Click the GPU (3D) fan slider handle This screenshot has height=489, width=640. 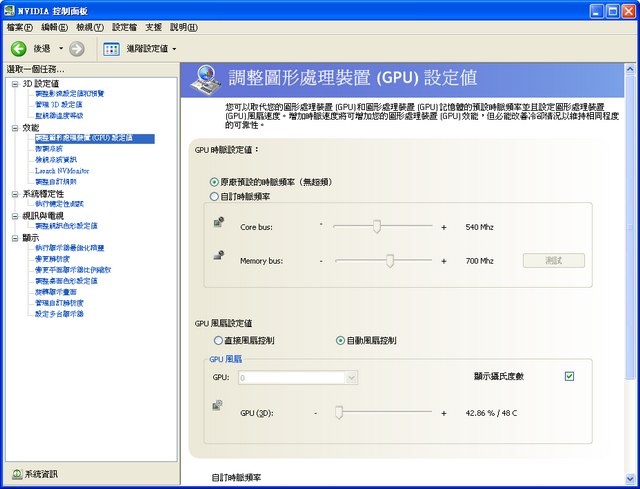coord(339,413)
